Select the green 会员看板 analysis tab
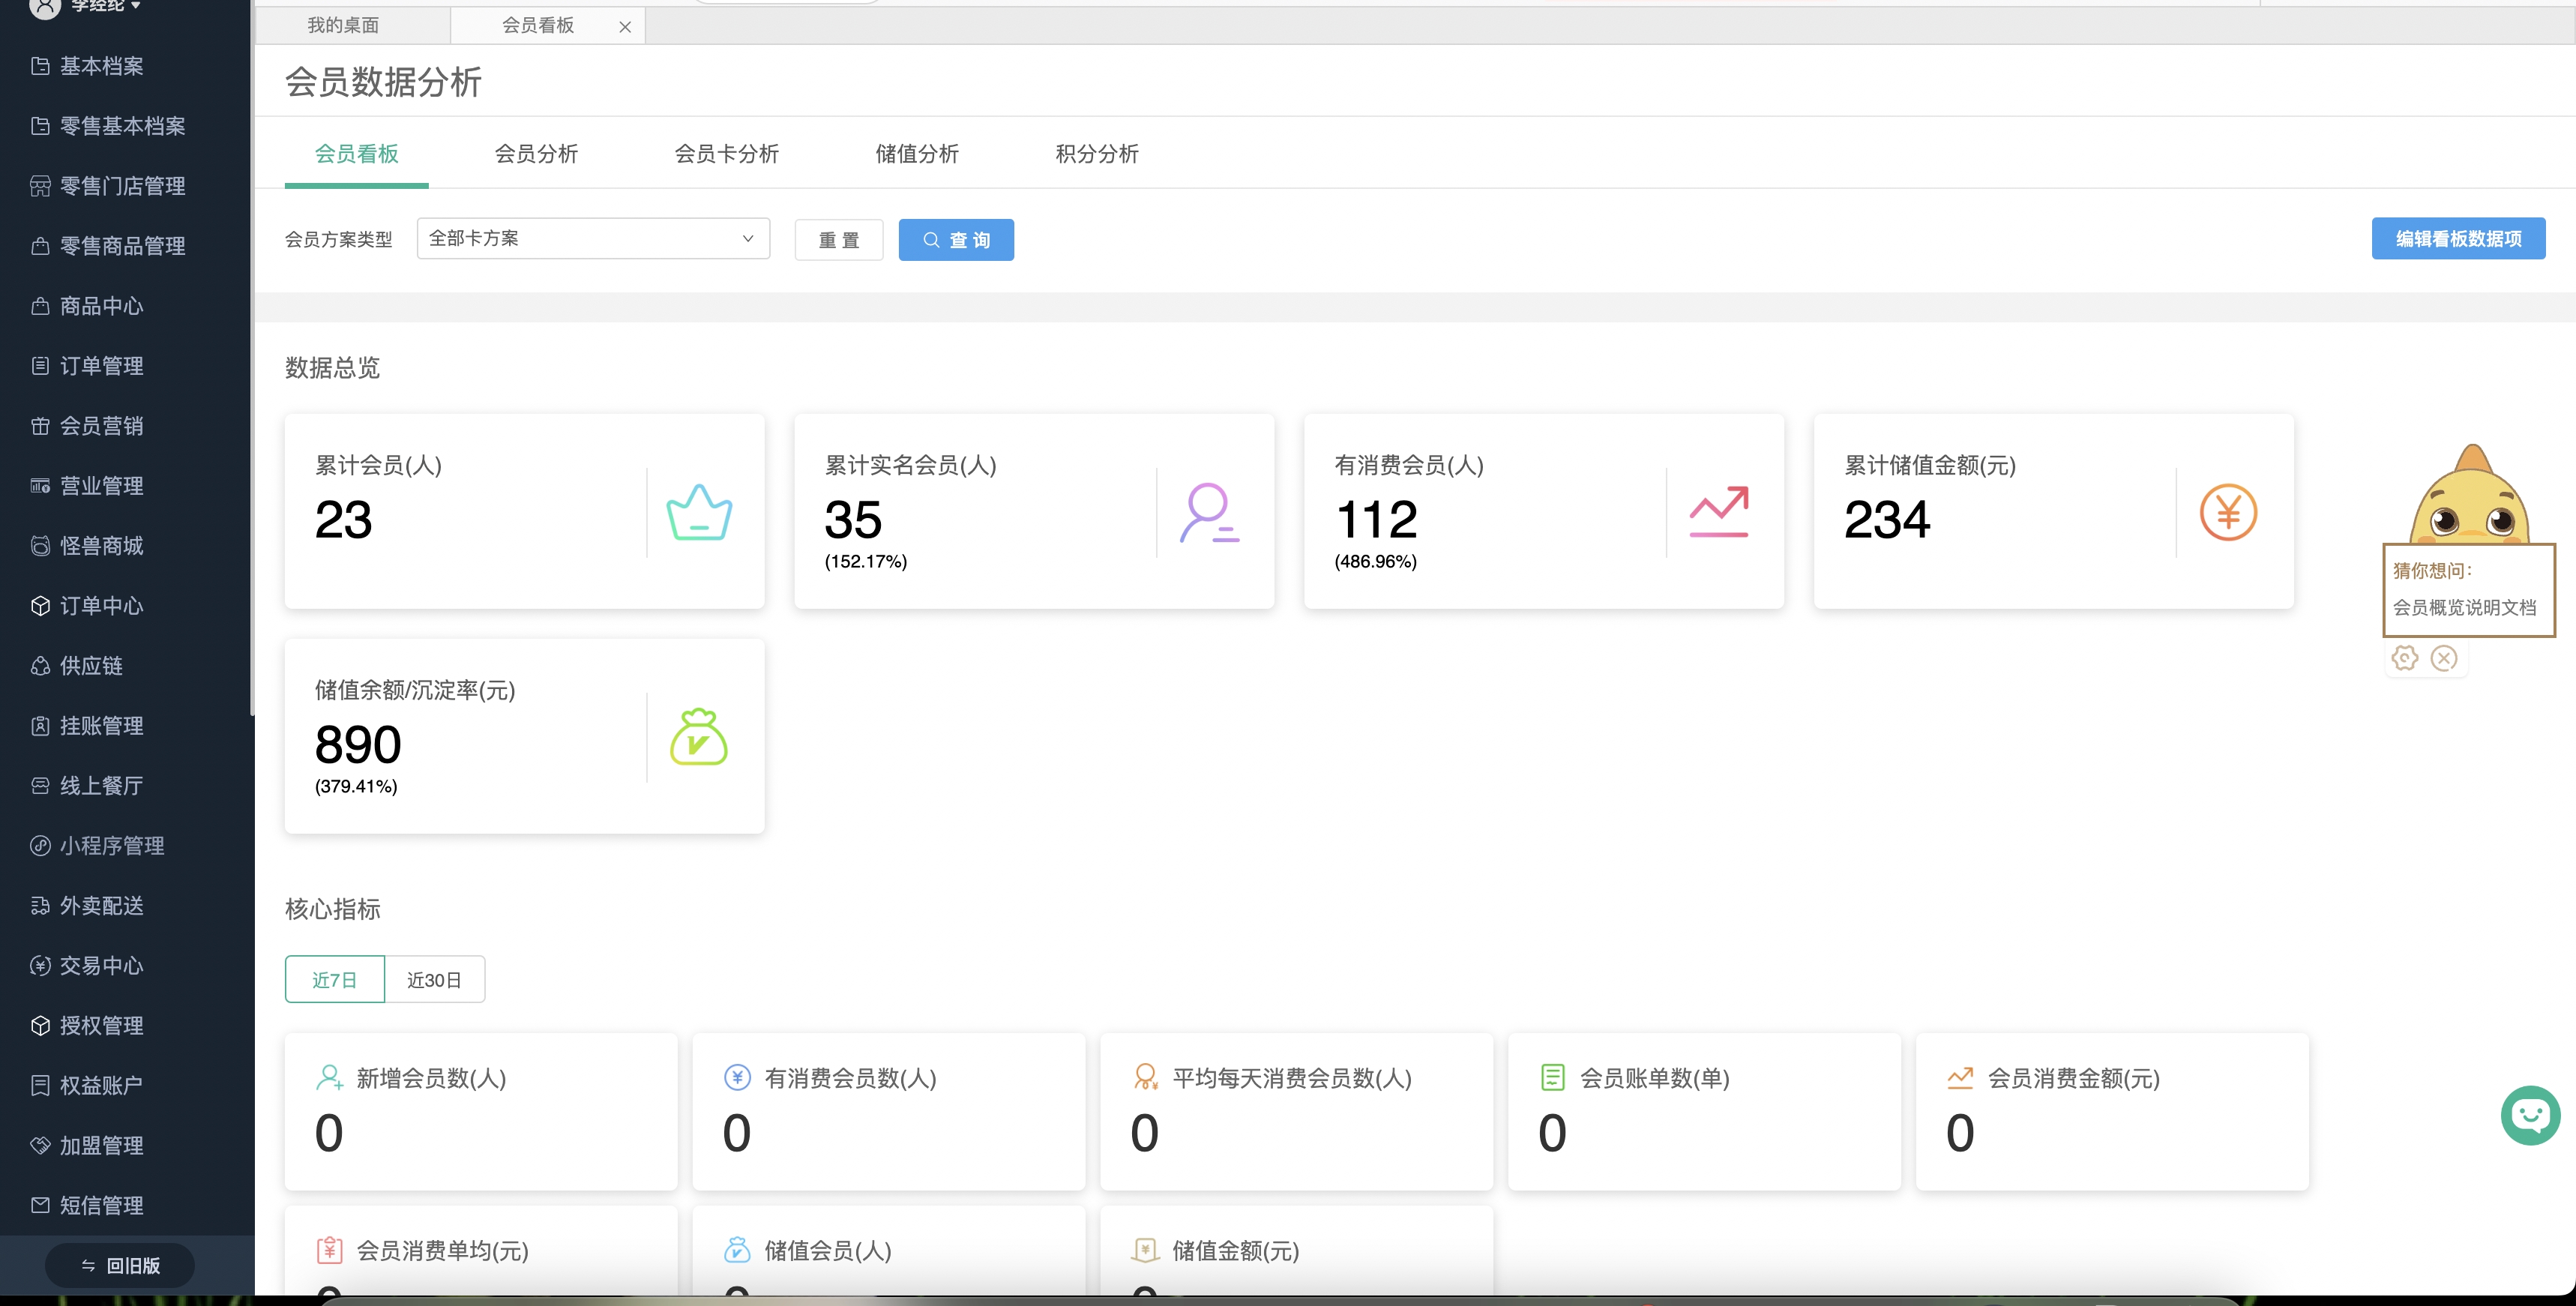 pos(357,154)
